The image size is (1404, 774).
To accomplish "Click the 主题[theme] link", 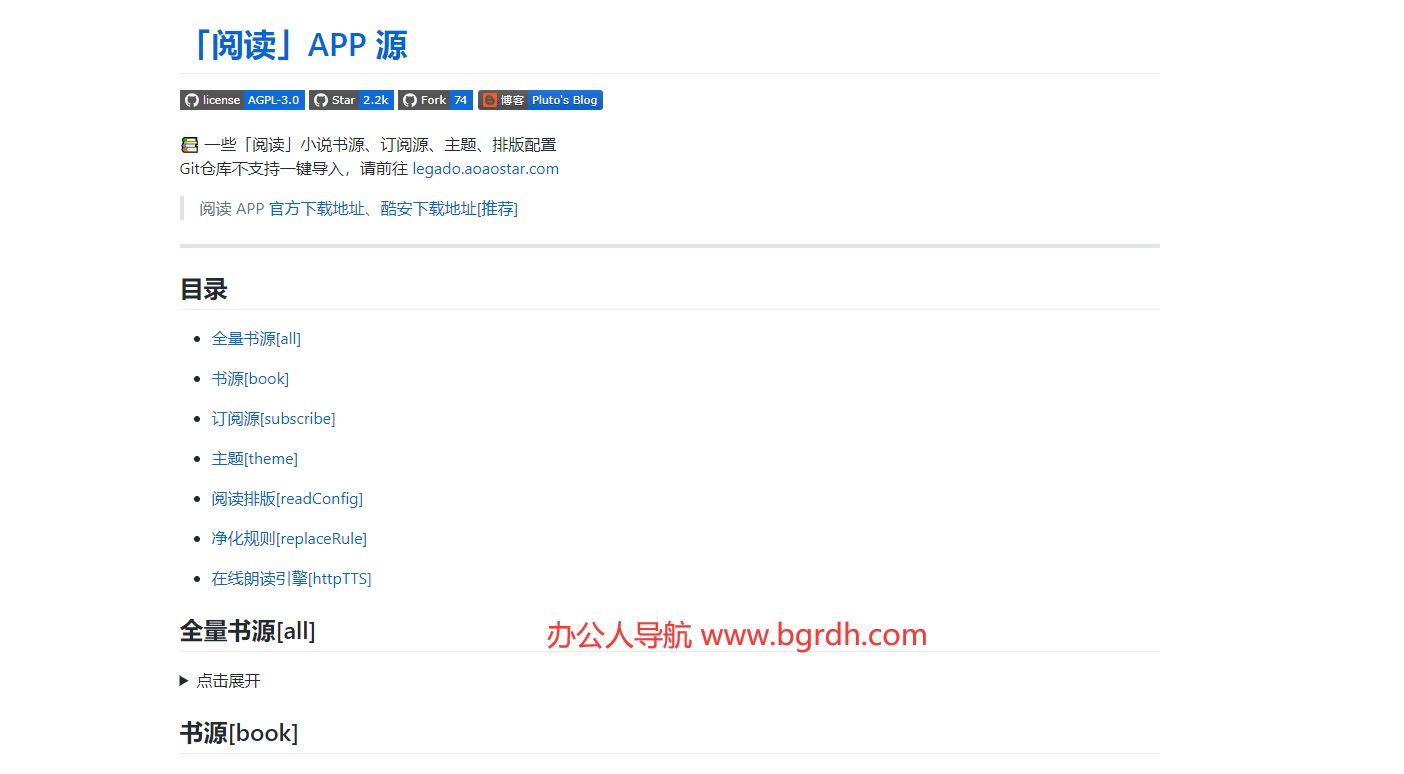I will pos(255,458).
